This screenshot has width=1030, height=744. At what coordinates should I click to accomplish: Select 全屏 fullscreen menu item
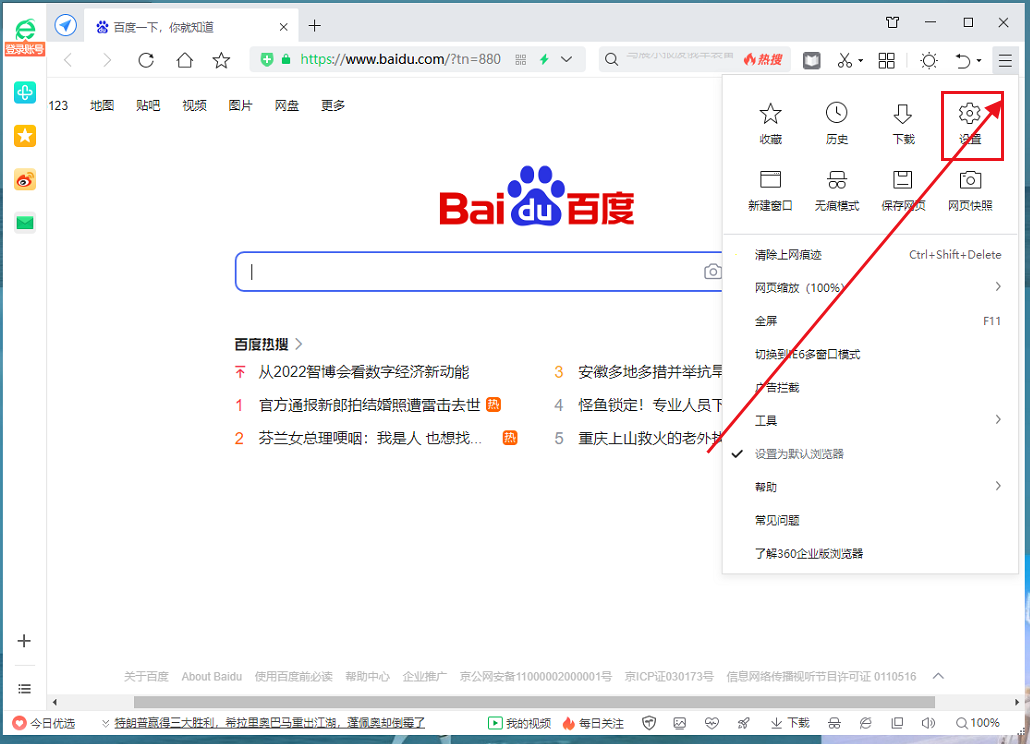click(x=870, y=321)
